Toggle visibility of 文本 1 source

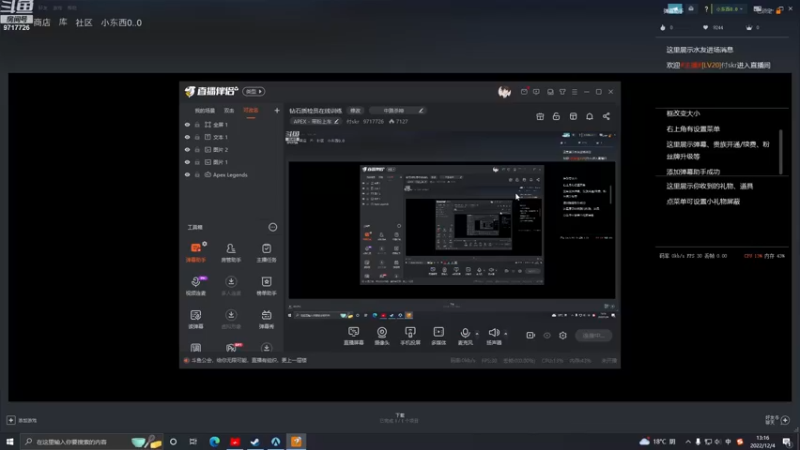click(187, 137)
